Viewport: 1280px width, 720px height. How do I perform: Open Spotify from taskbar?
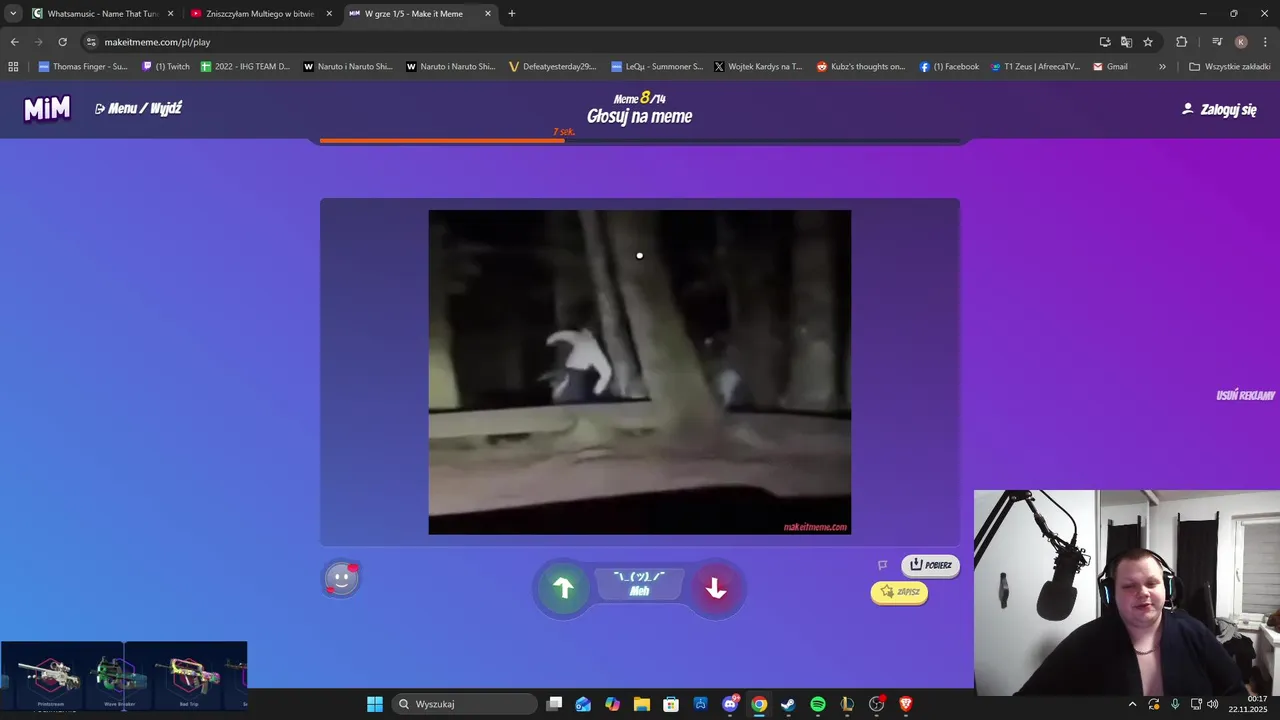coord(817,704)
